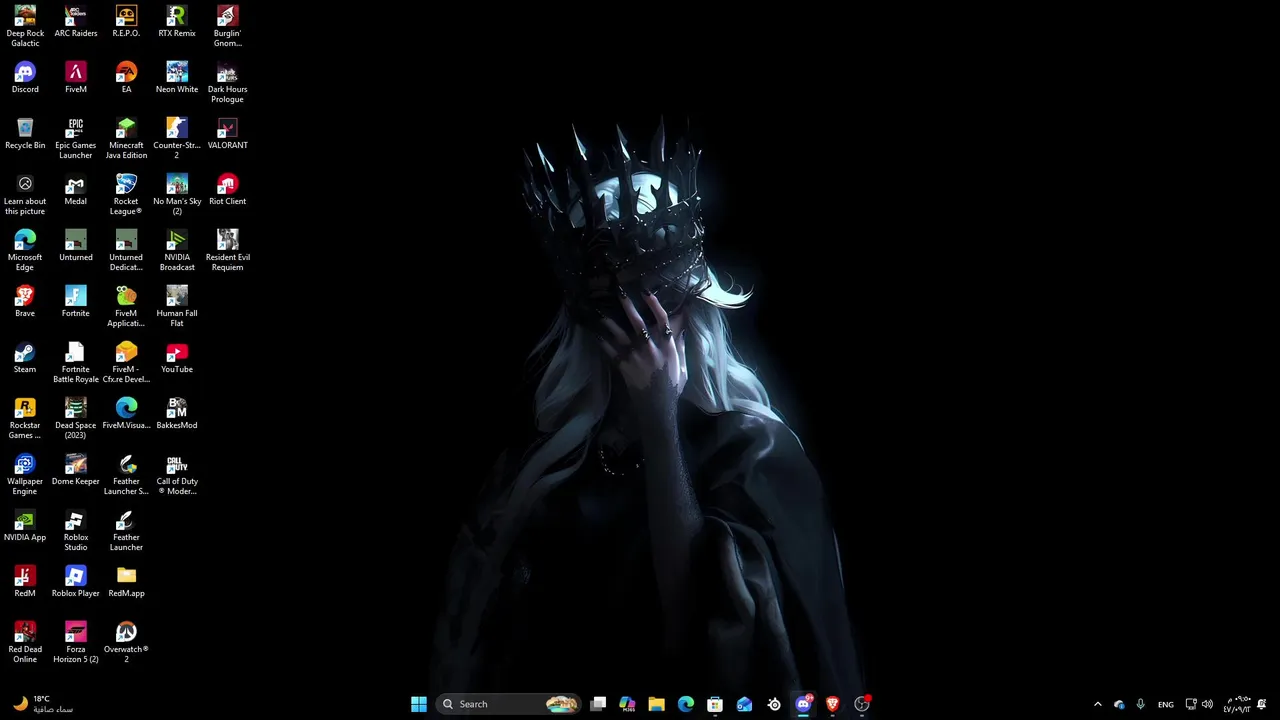The image size is (1280, 720).
Task: Select the YouTube desktop shortcut
Action: pos(177,358)
